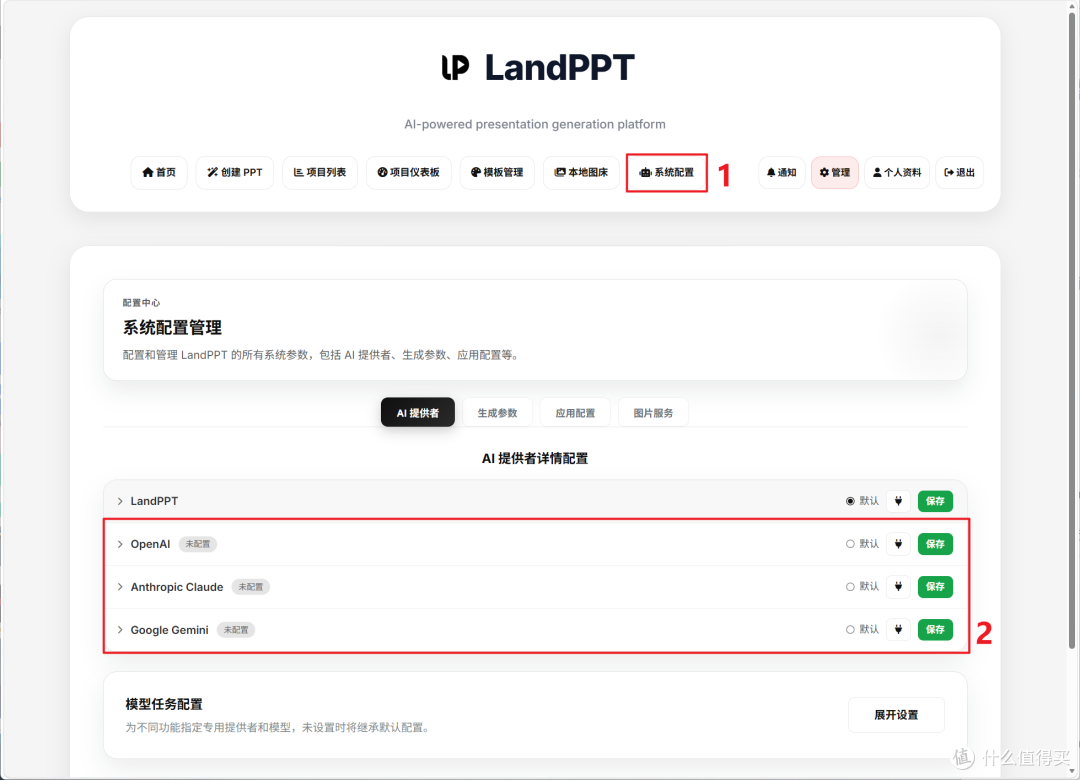Save the Google Gemini settings
Image resolution: width=1080 pixels, height=780 pixels.
(935, 629)
